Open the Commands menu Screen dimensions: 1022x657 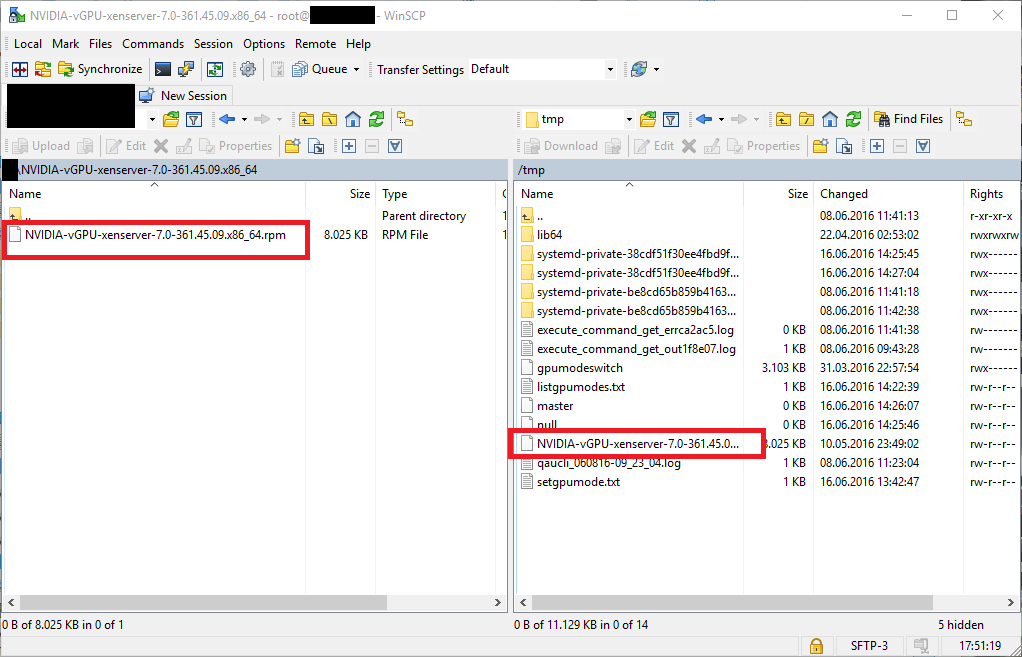pos(153,44)
